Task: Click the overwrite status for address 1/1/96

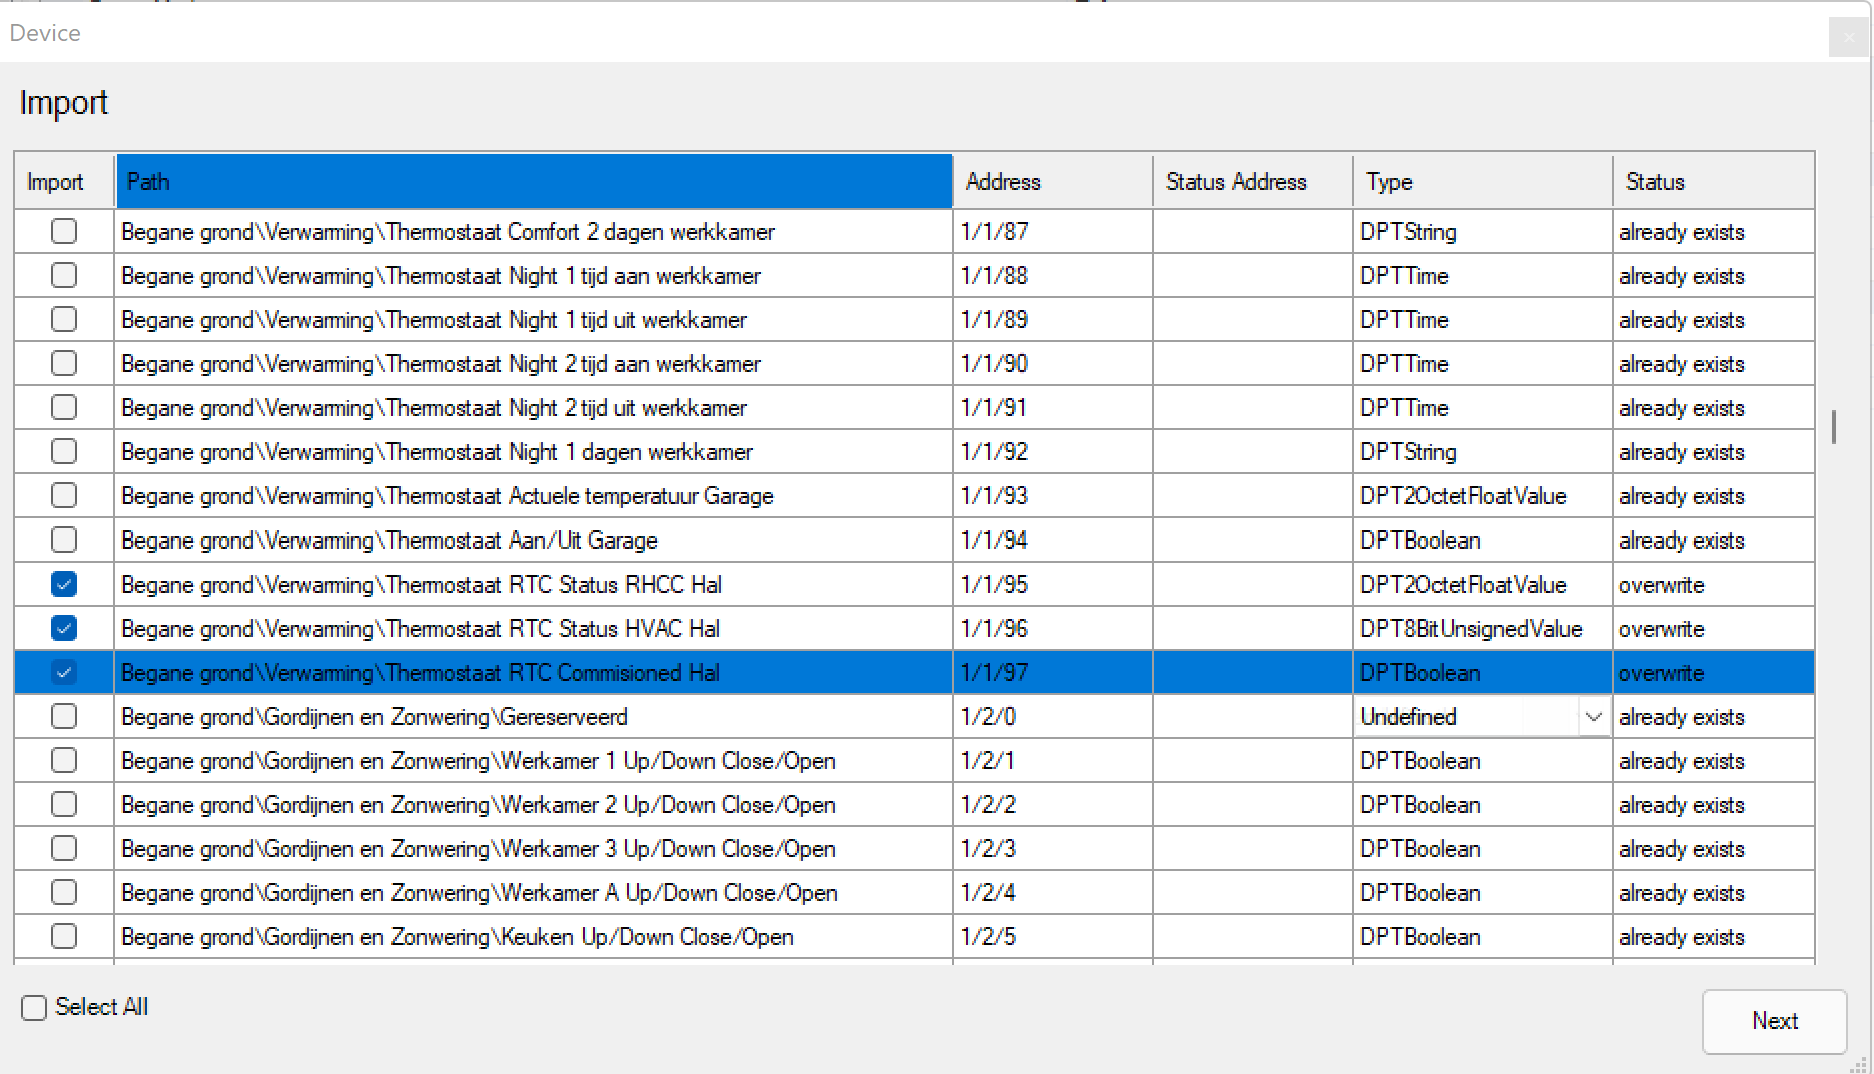Action: pyautogui.click(x=1712, y=629)
